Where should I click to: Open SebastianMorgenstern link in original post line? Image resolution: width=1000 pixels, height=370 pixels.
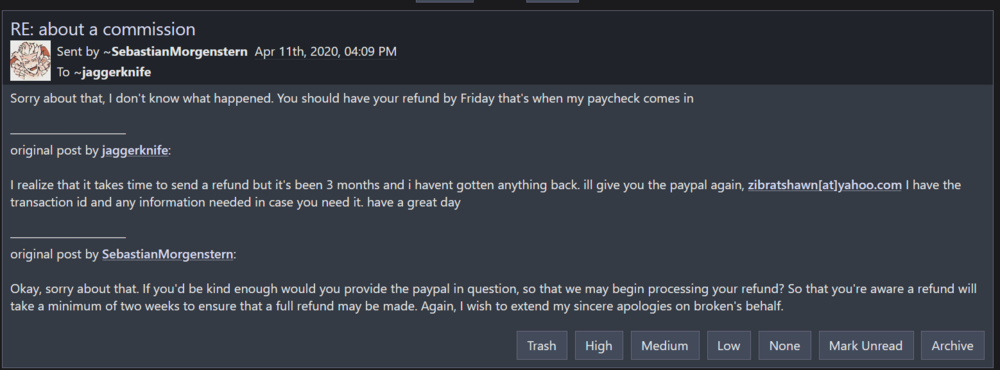pos(168,255)
